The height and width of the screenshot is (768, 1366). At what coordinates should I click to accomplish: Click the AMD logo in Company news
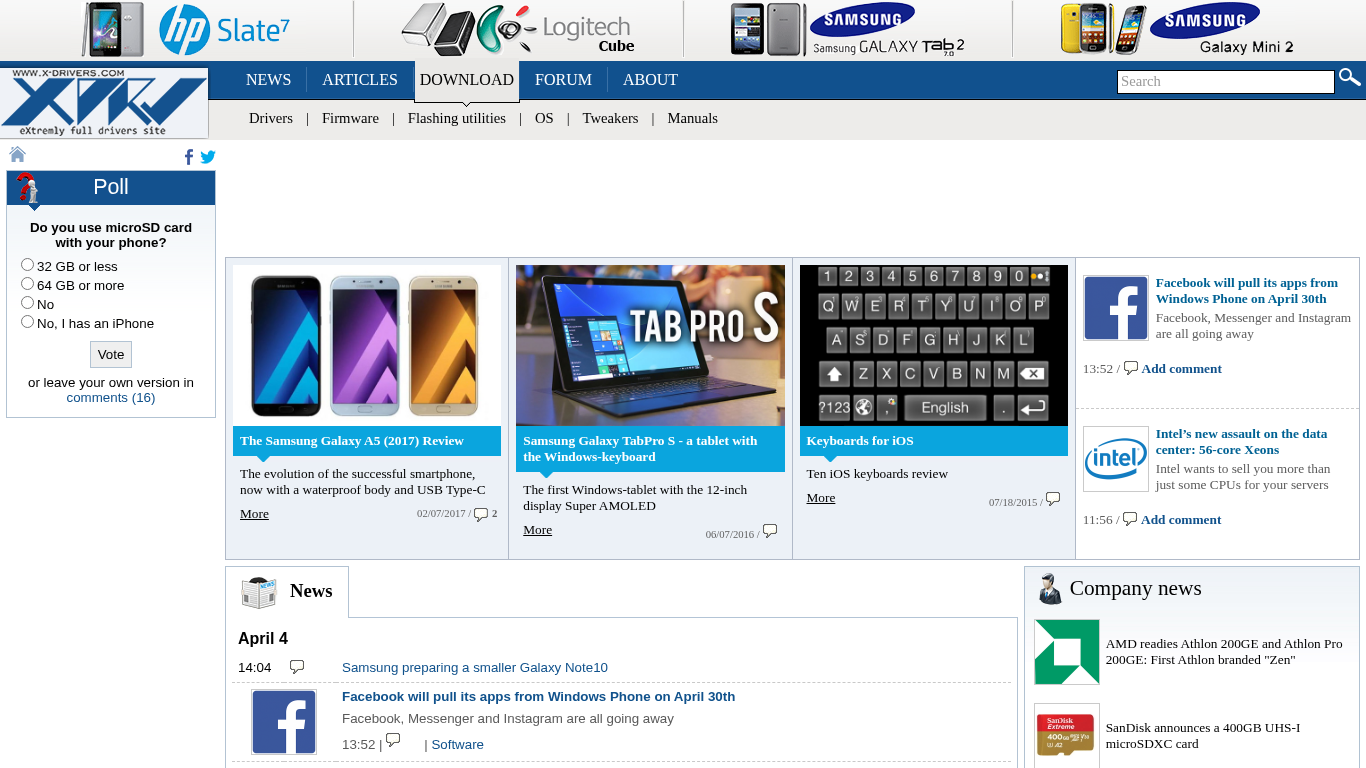[x=1067, y=652]
